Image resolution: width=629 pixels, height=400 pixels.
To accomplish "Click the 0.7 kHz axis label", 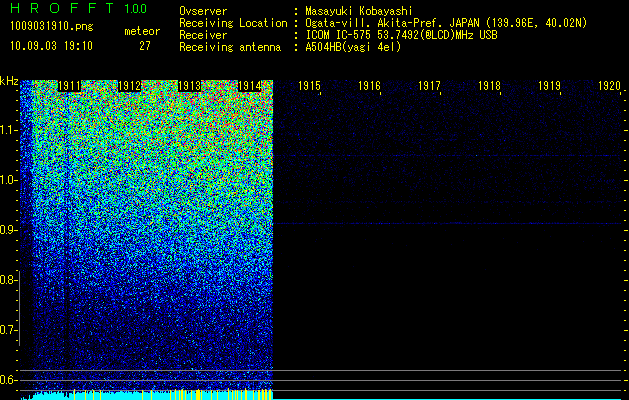I will point(8,330).
